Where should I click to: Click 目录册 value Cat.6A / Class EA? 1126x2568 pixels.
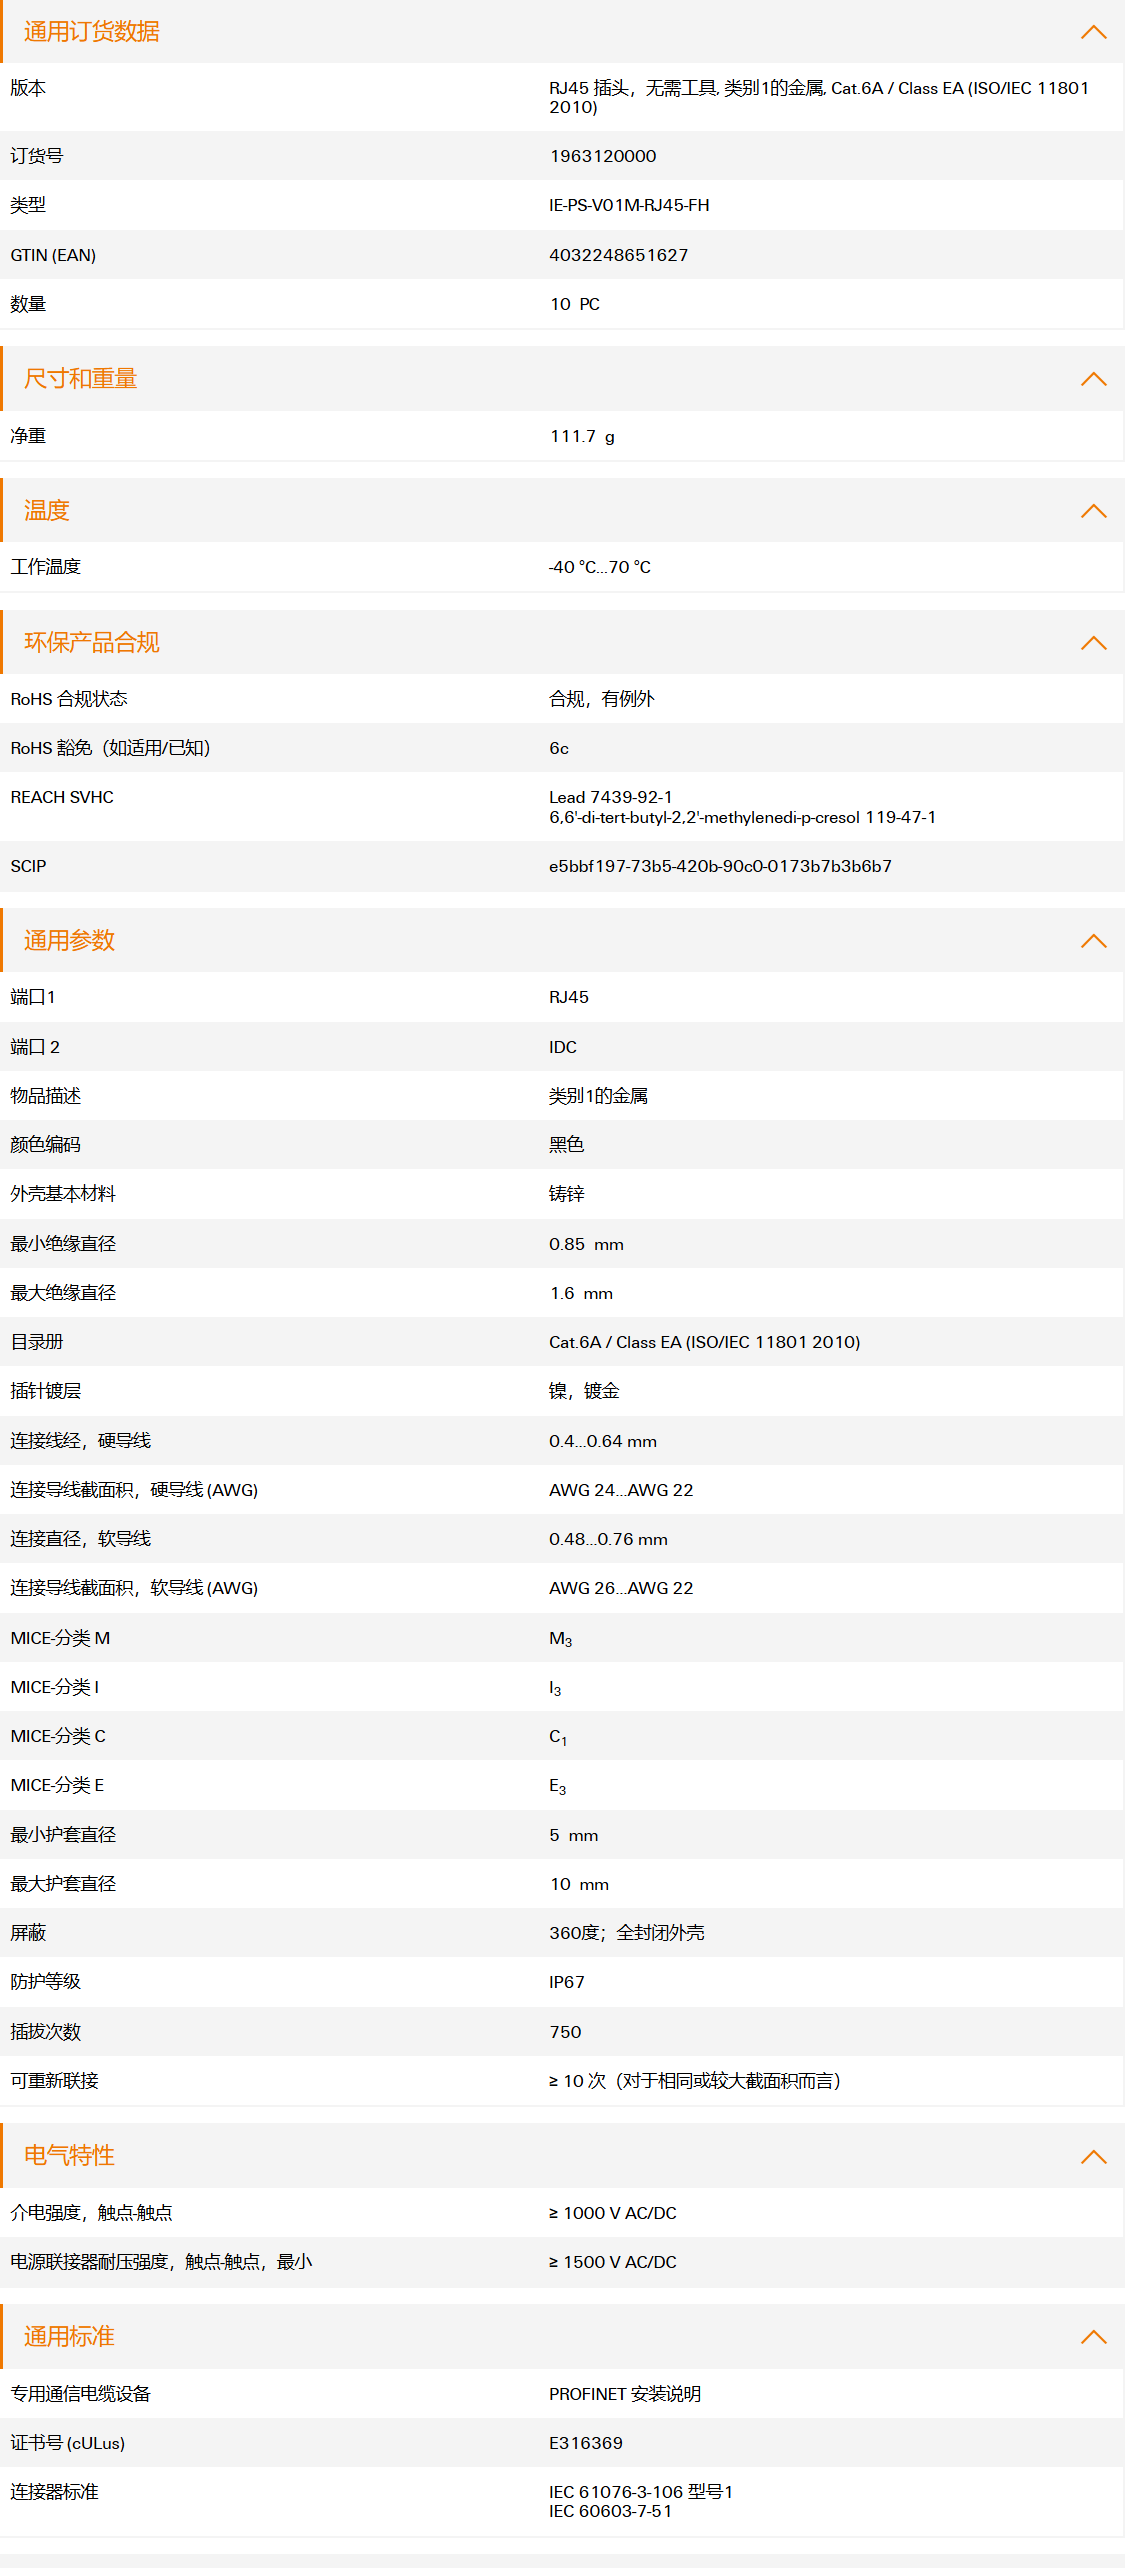pos(704,1342)
